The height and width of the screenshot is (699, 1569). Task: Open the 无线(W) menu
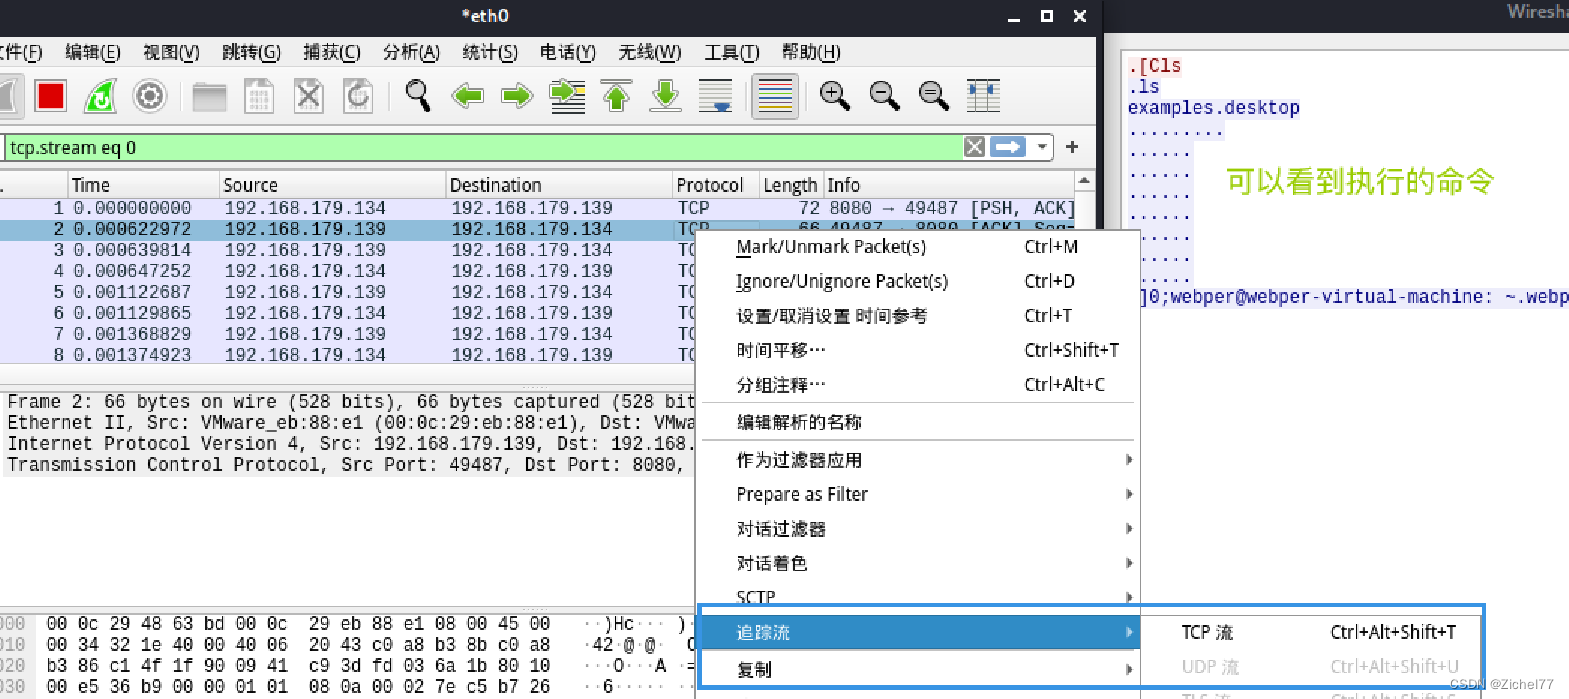coord(650,52)
